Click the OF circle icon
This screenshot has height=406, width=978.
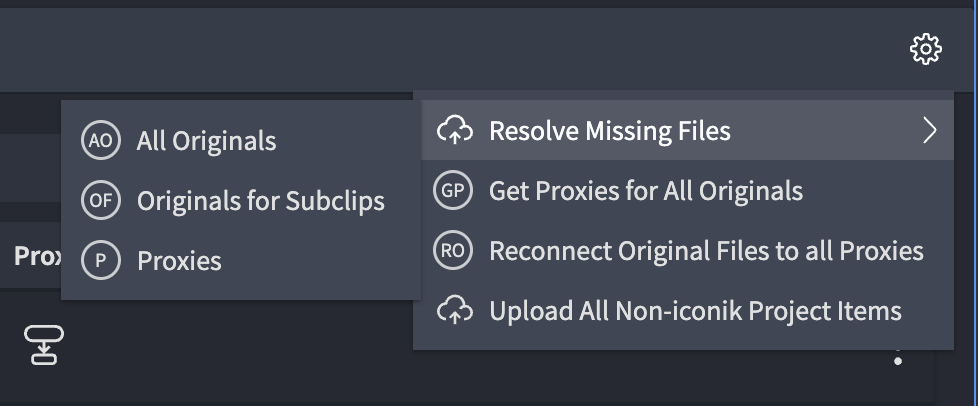101,200
